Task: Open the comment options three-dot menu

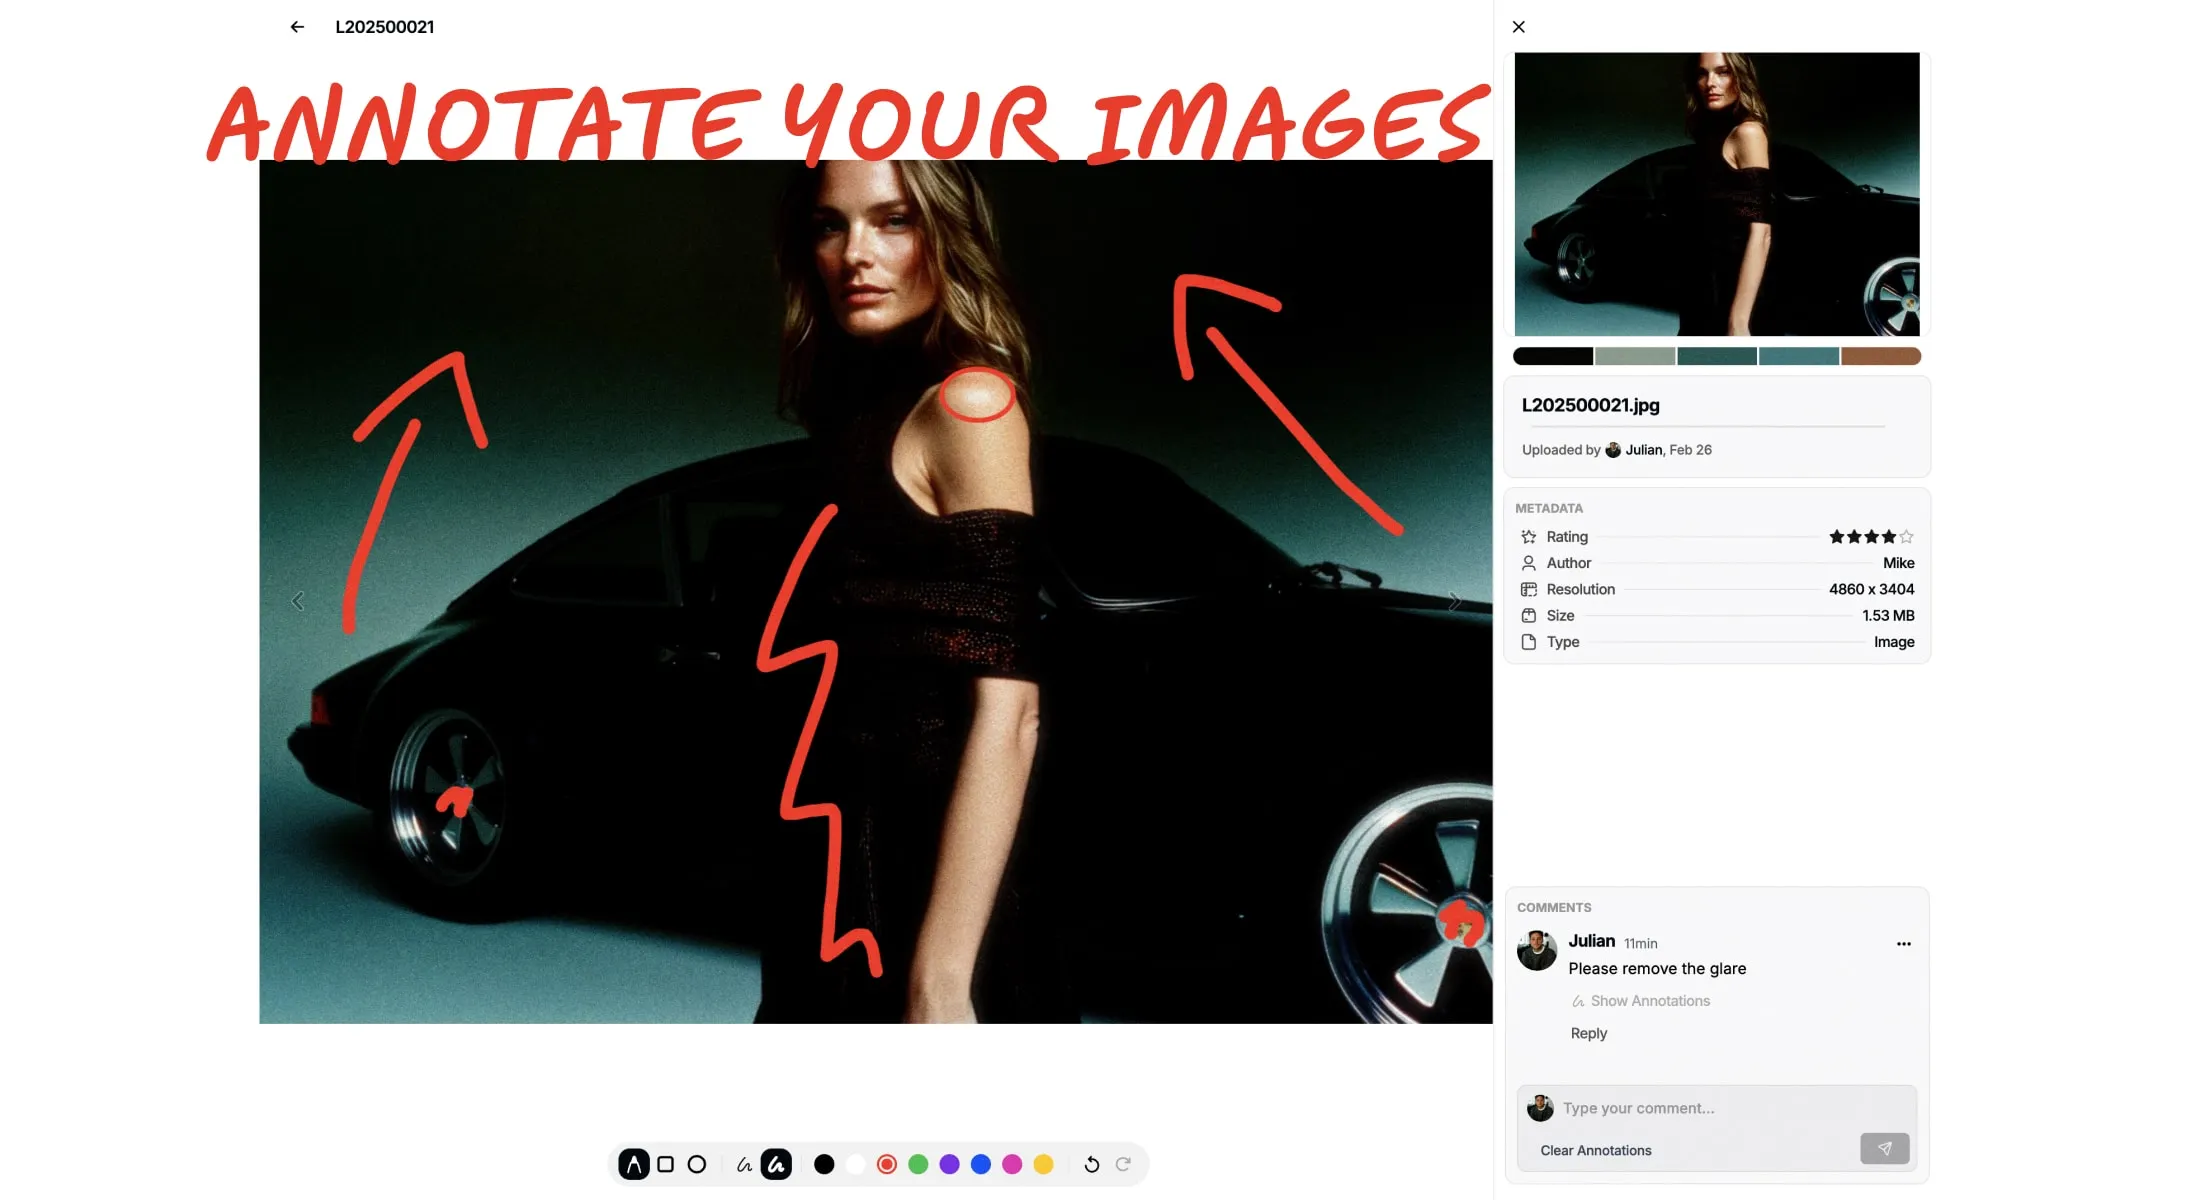Action: (x=1904, y=944)
